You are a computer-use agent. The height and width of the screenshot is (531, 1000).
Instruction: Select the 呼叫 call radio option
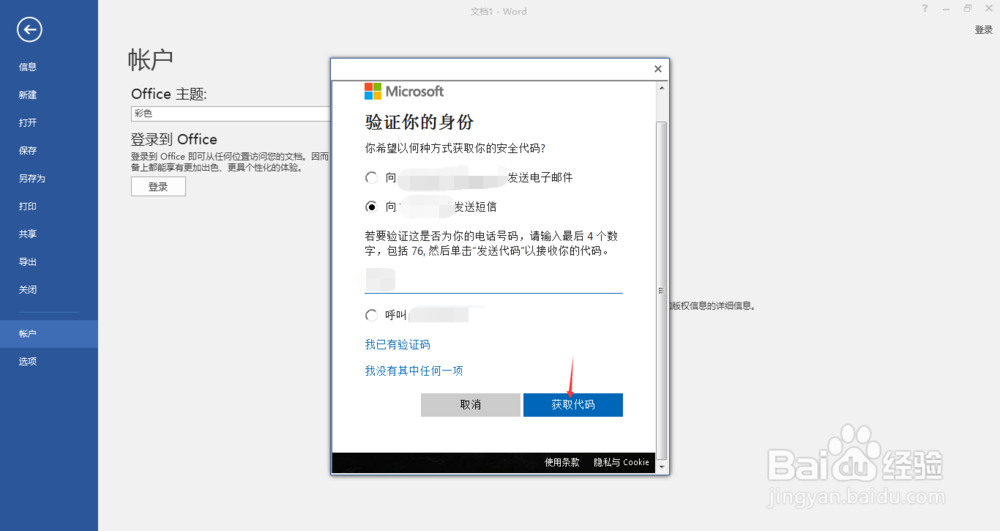[x=371, y=315]
